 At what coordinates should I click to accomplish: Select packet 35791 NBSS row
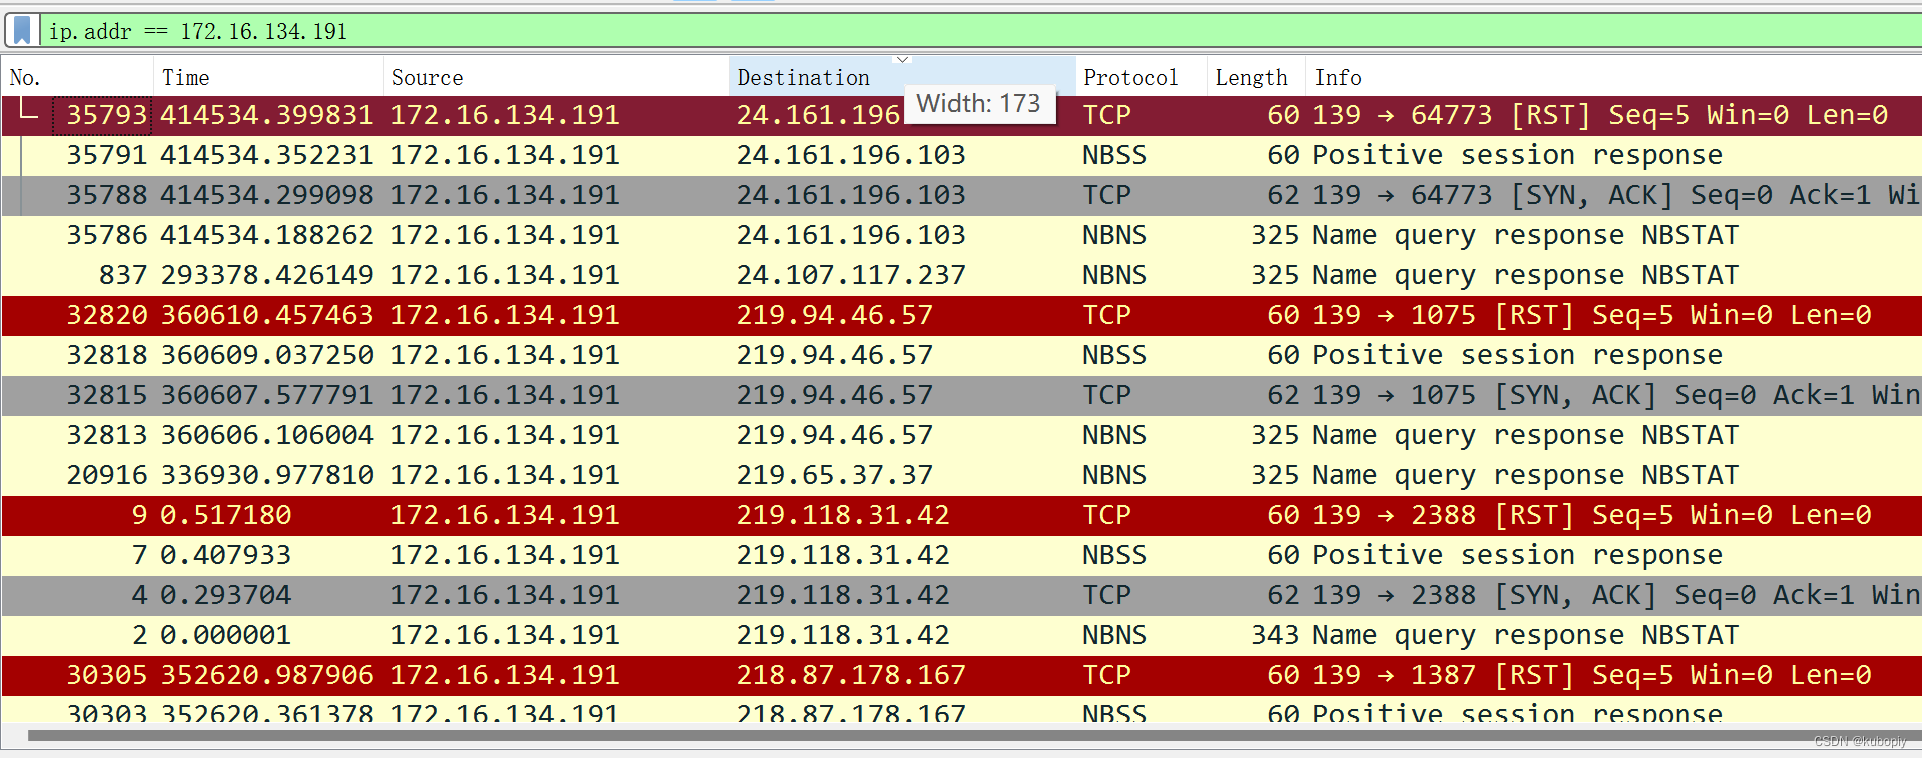point(961,155)
